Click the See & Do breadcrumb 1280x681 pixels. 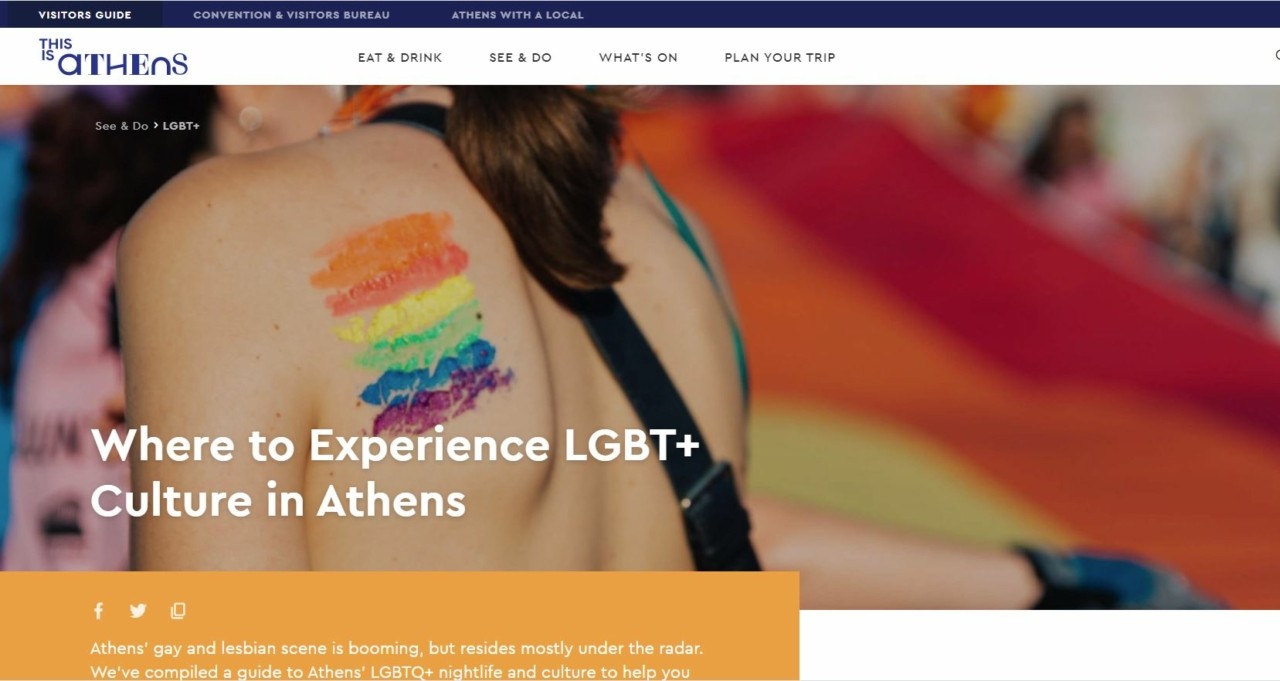[121, 126]
